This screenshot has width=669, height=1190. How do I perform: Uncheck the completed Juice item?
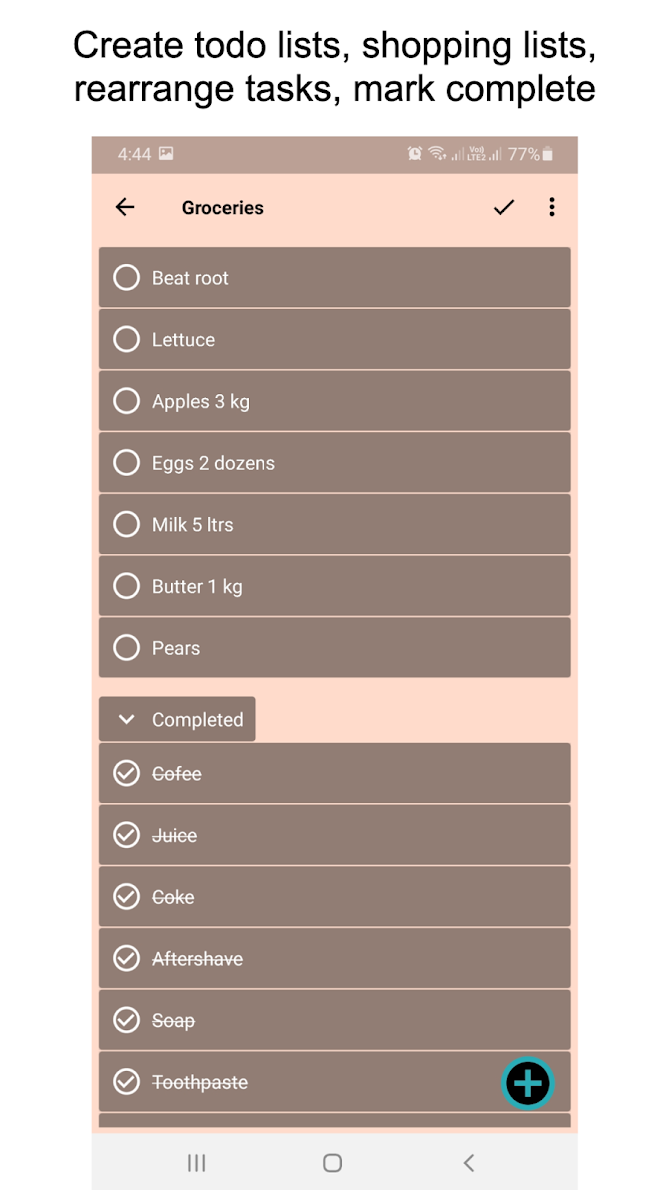127,835
